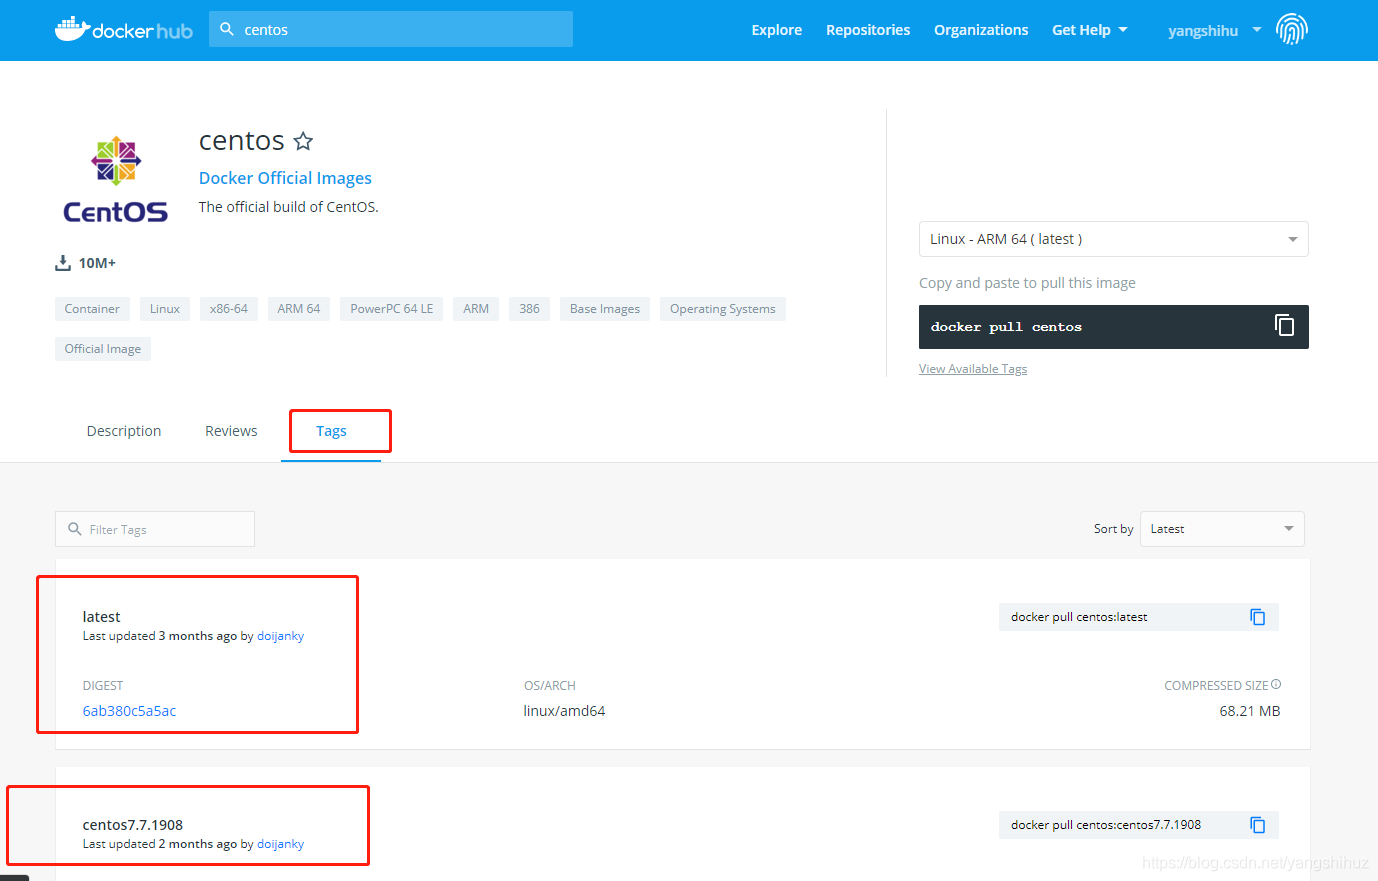Star the centos repository

303,141
